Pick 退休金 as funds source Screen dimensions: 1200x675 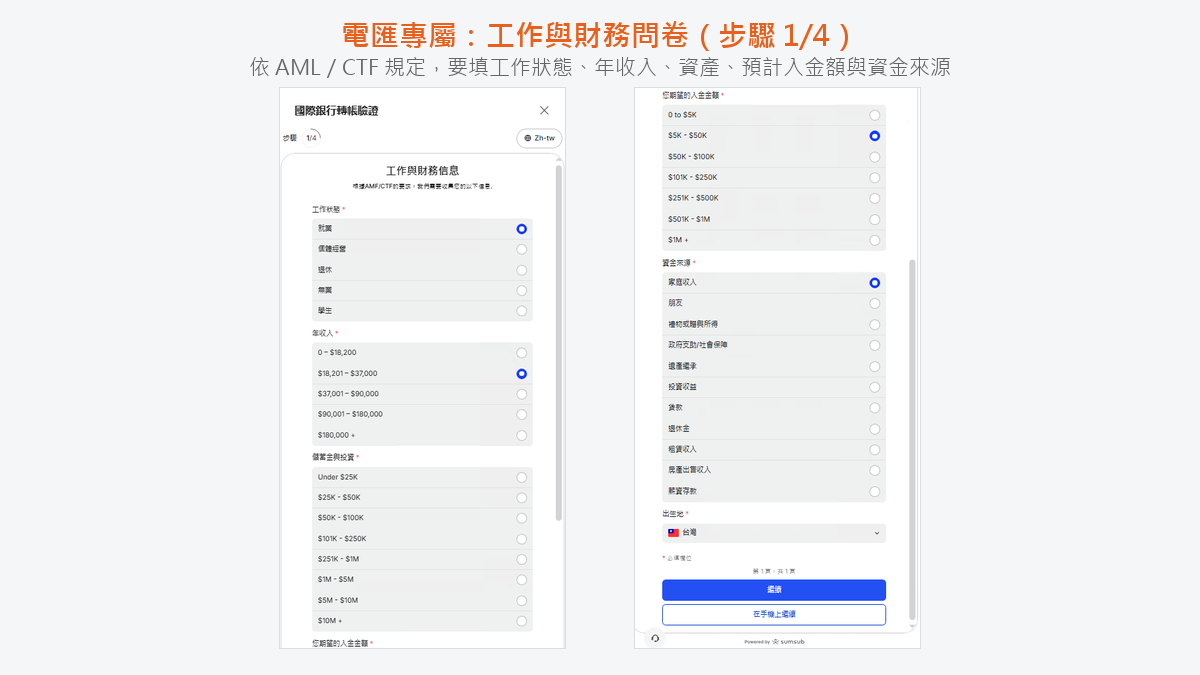click(774, 429)
